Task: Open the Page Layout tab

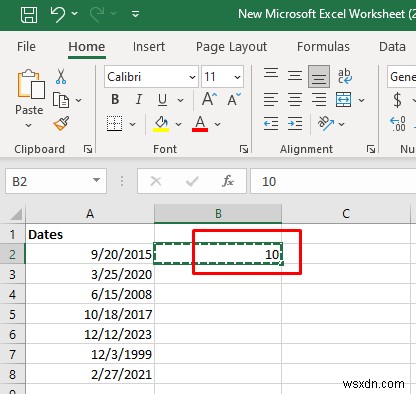Action: pos(231,47)
